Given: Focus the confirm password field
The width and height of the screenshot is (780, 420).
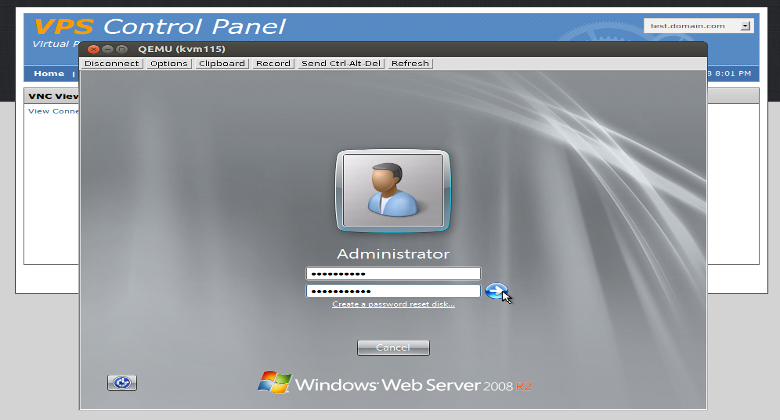Looking at the screenshot, I should 393,291.
